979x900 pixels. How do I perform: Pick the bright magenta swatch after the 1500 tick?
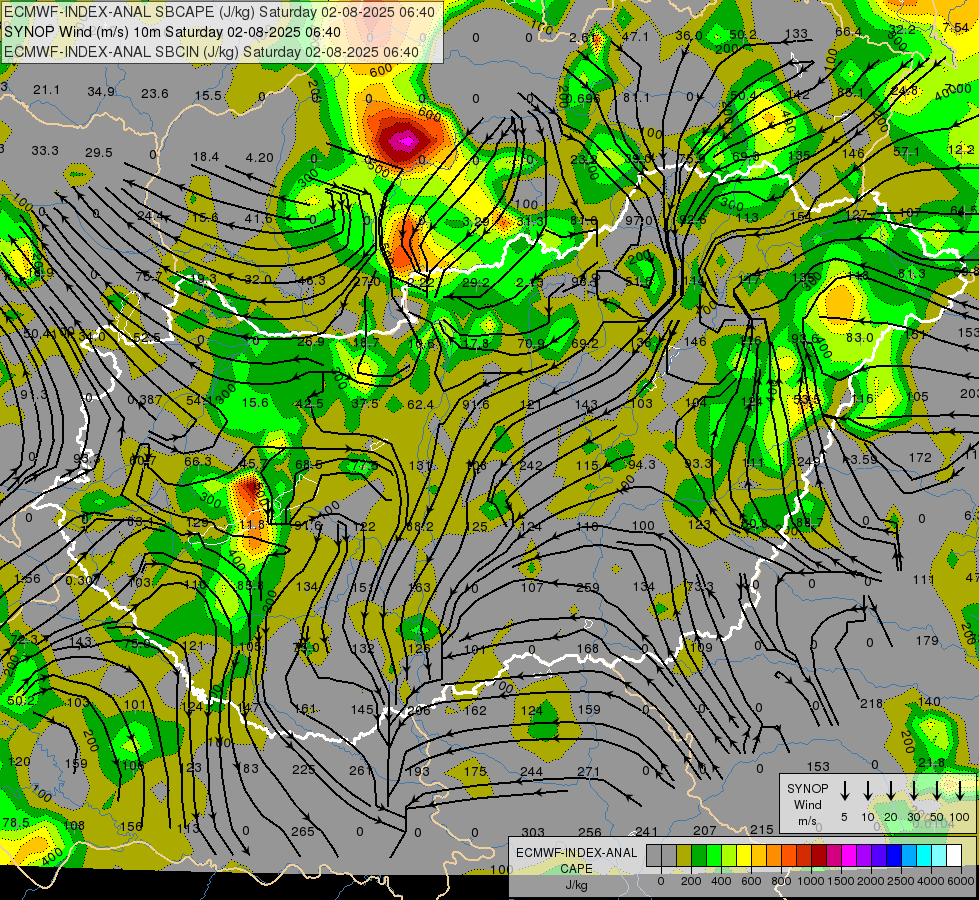pyautogui.click(x=849, y=856)
